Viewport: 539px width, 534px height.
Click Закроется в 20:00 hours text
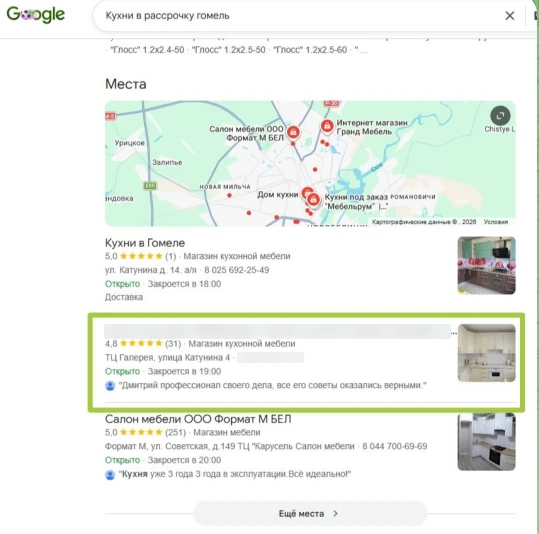[x=184, y=460]
